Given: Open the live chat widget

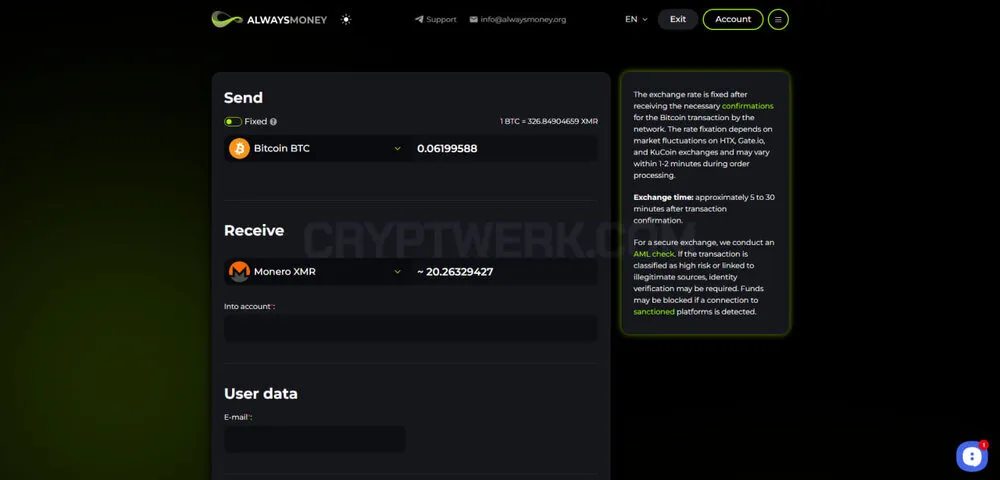Looking at the screenshot, I should tap(971, 456).
